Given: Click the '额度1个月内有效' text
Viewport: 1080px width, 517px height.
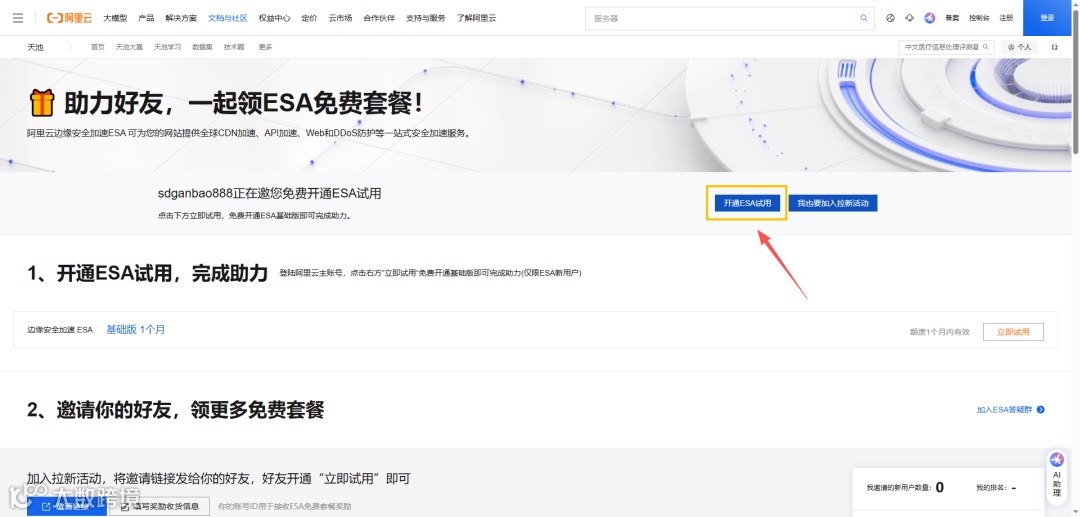Looking at the screenshot, I should (939, 331).
